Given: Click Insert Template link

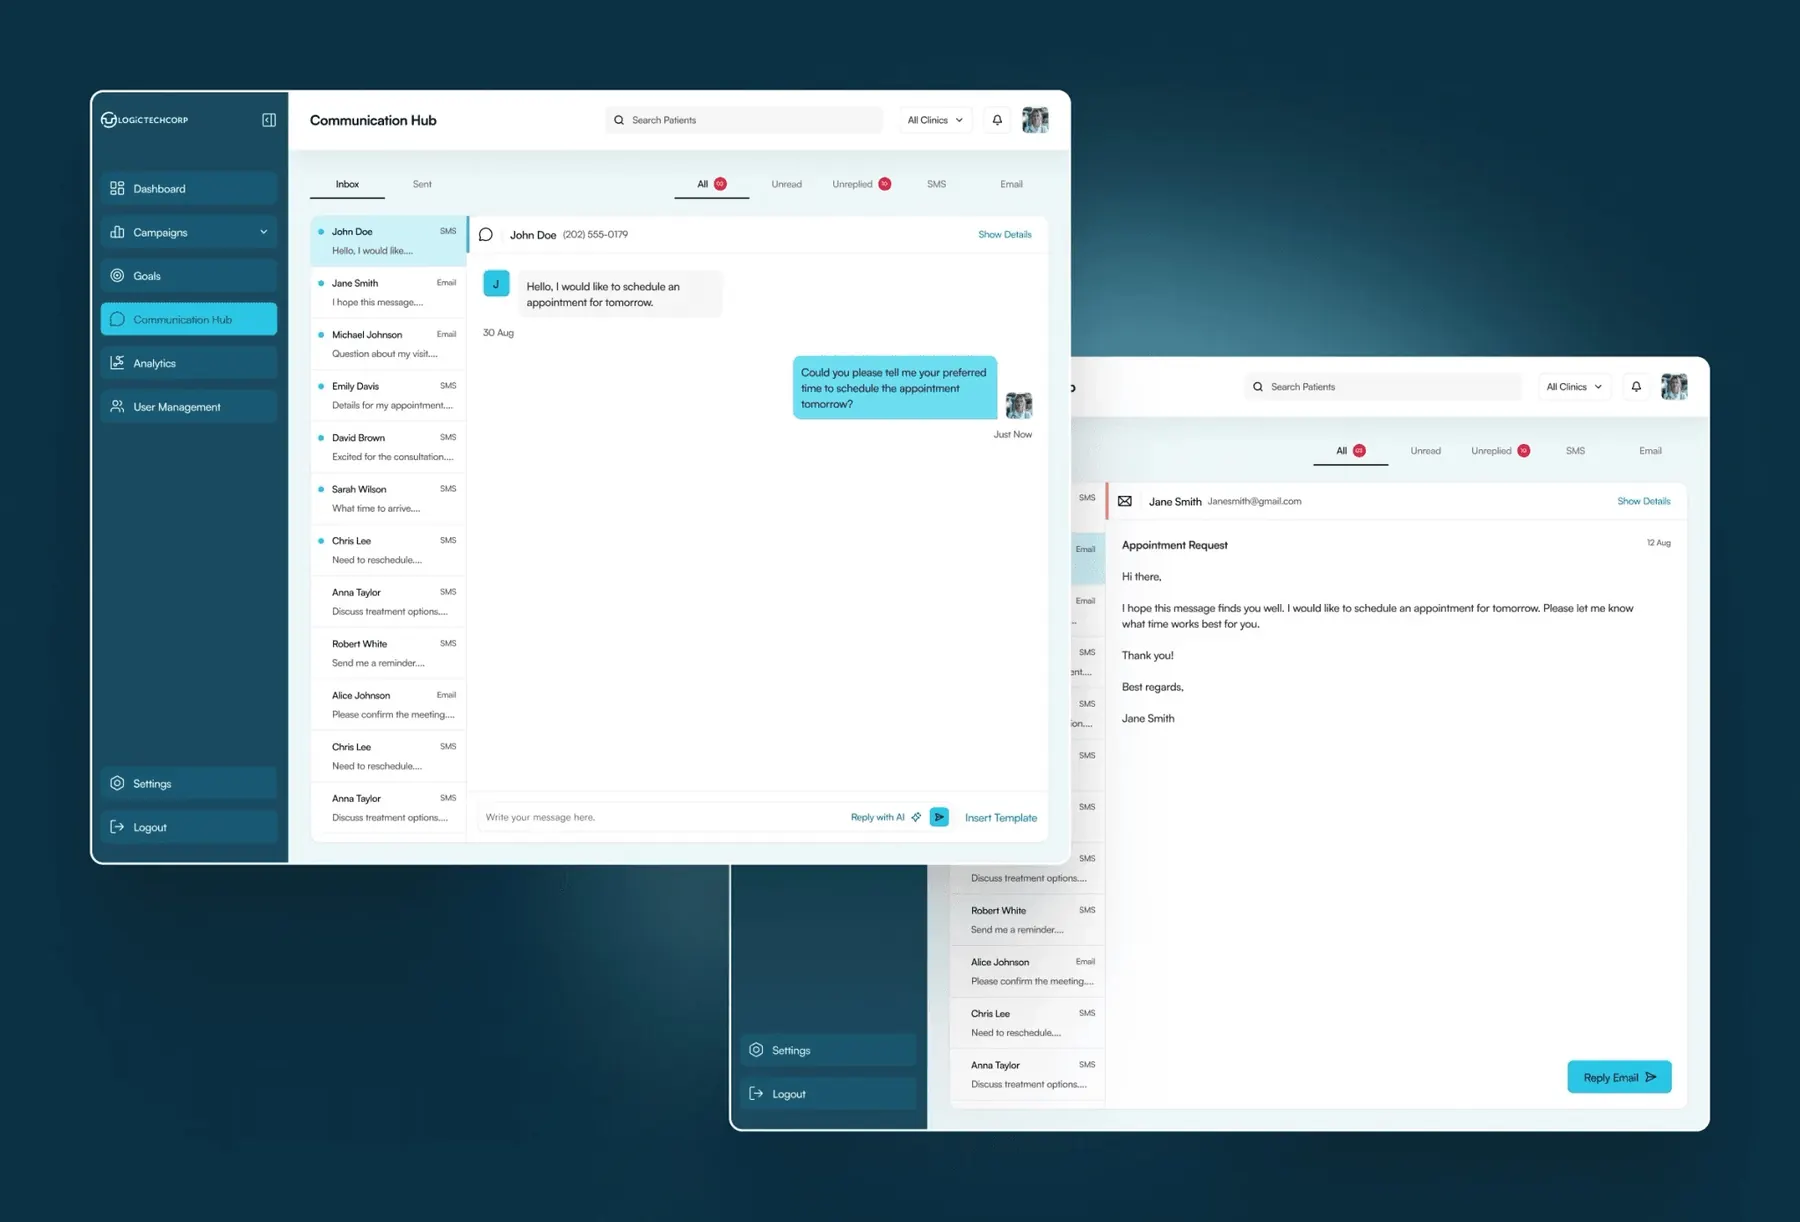Looking at the screenshot, I should pyautogui.click(x=1000, y=818).
